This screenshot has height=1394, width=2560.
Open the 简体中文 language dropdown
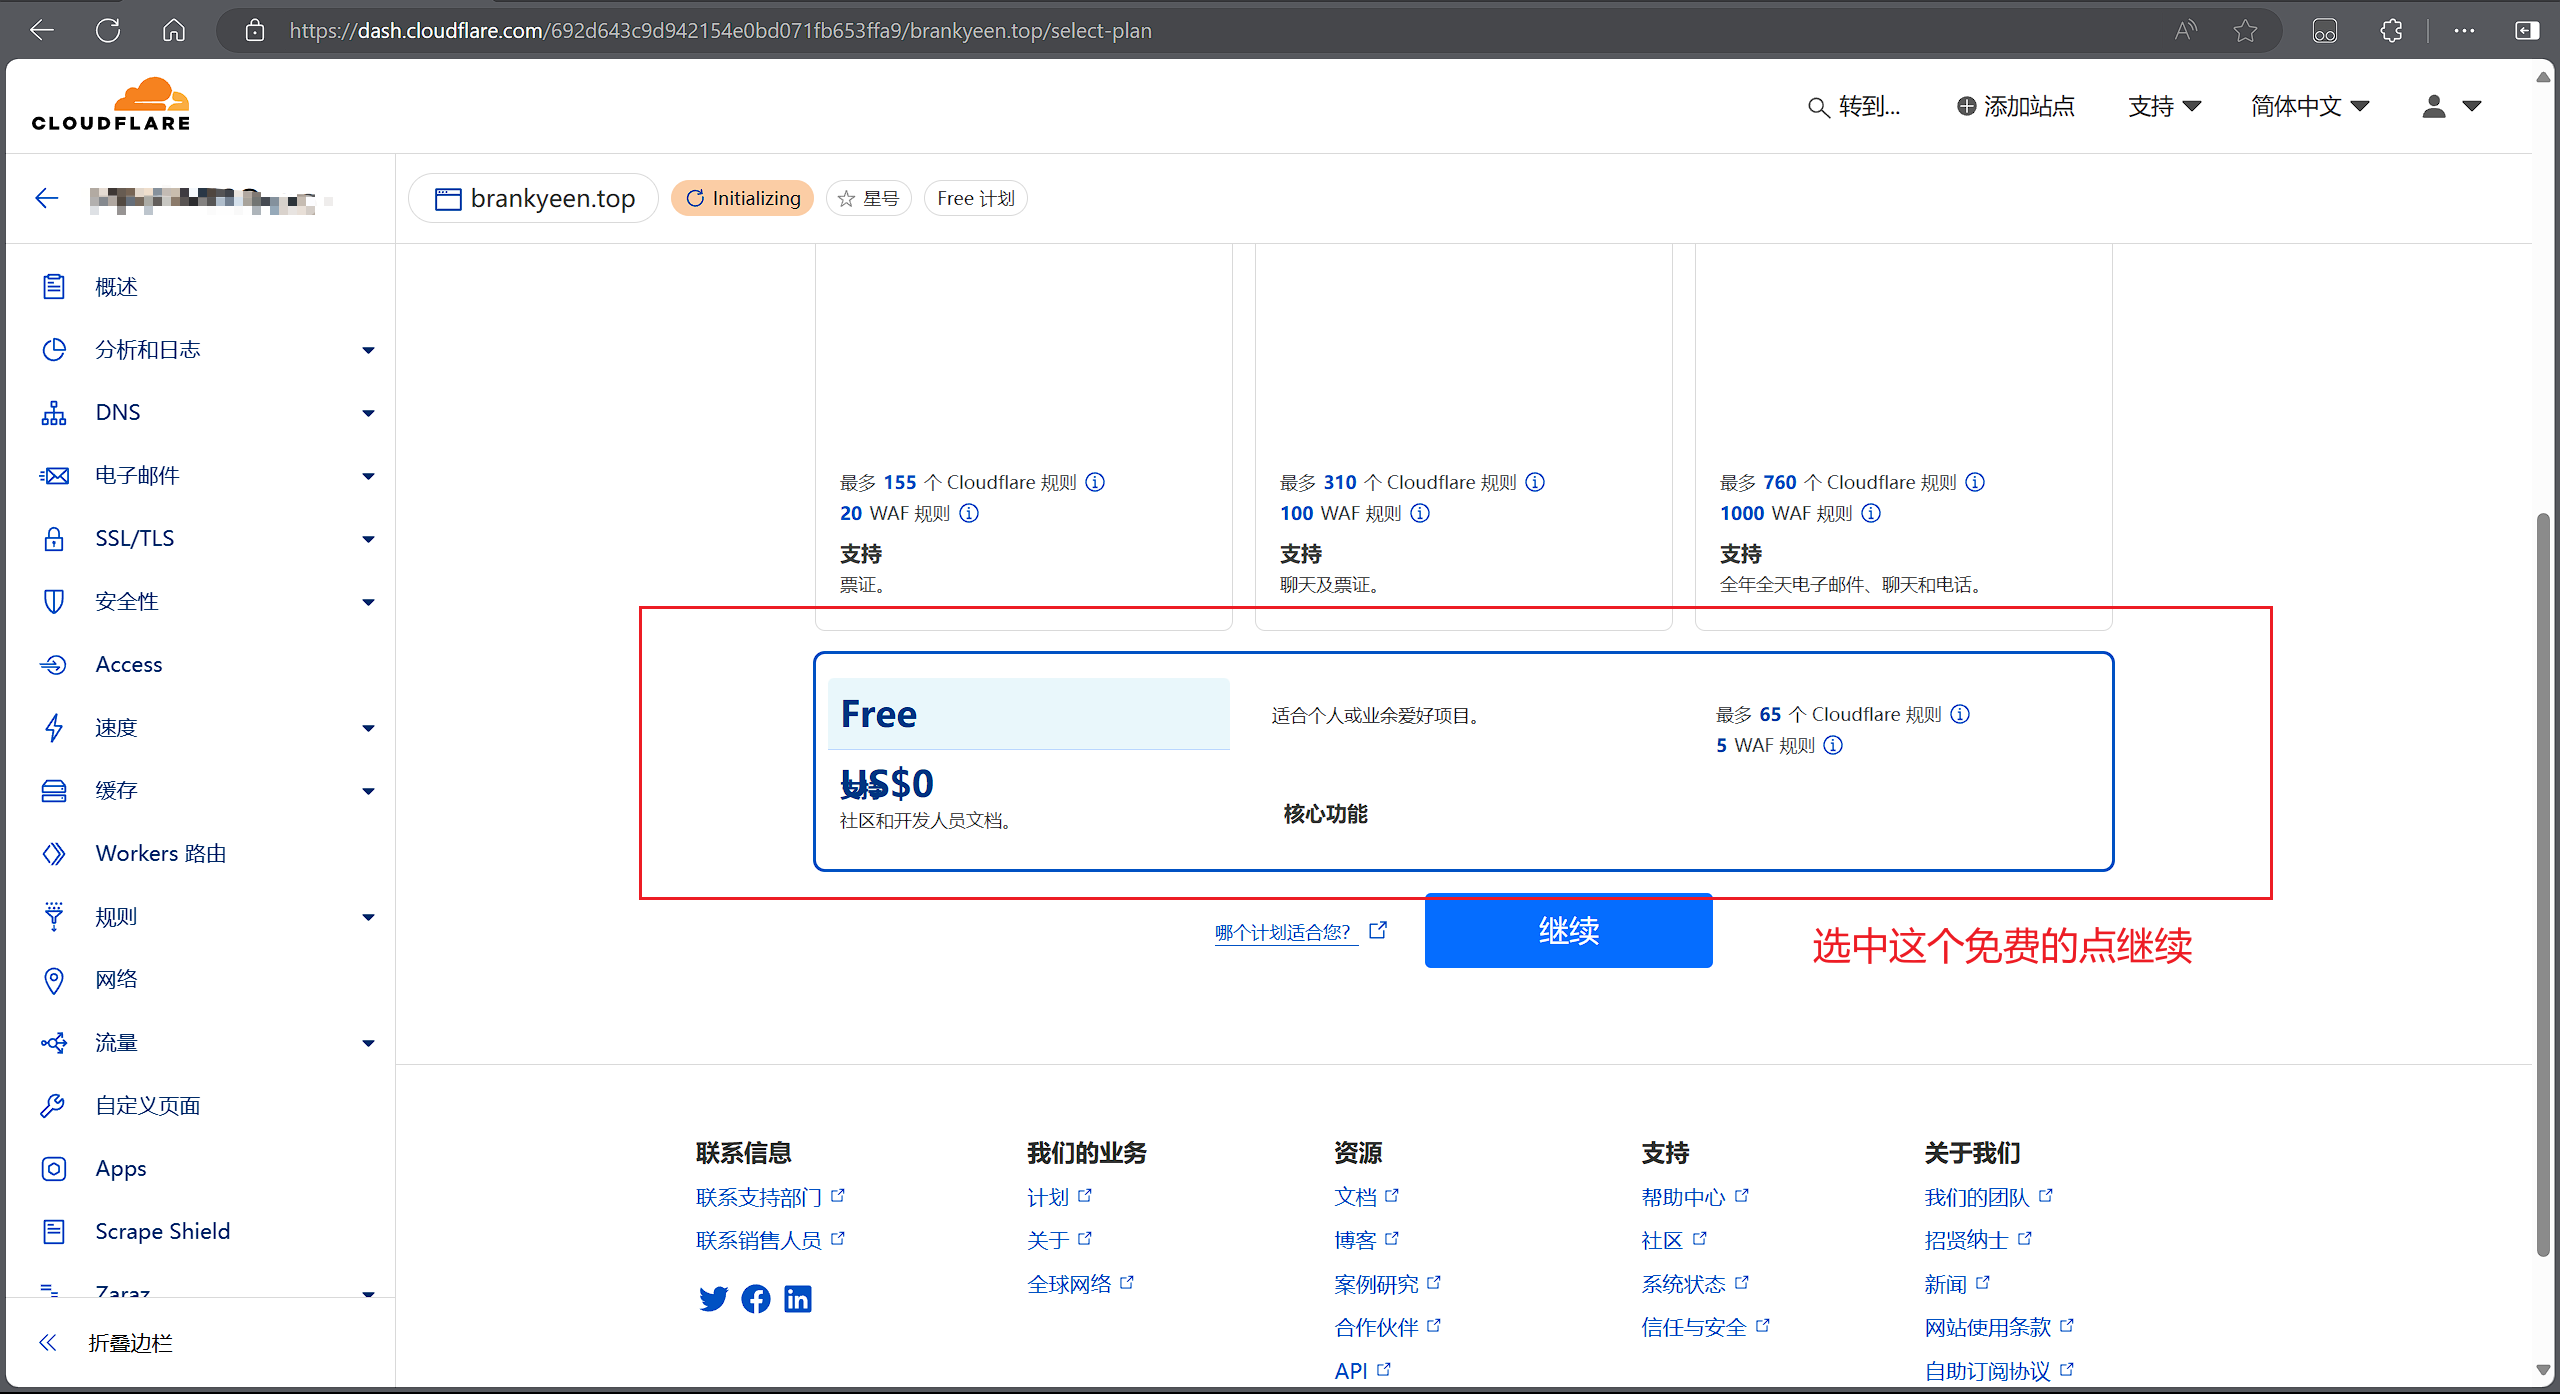coord(2309,107)
